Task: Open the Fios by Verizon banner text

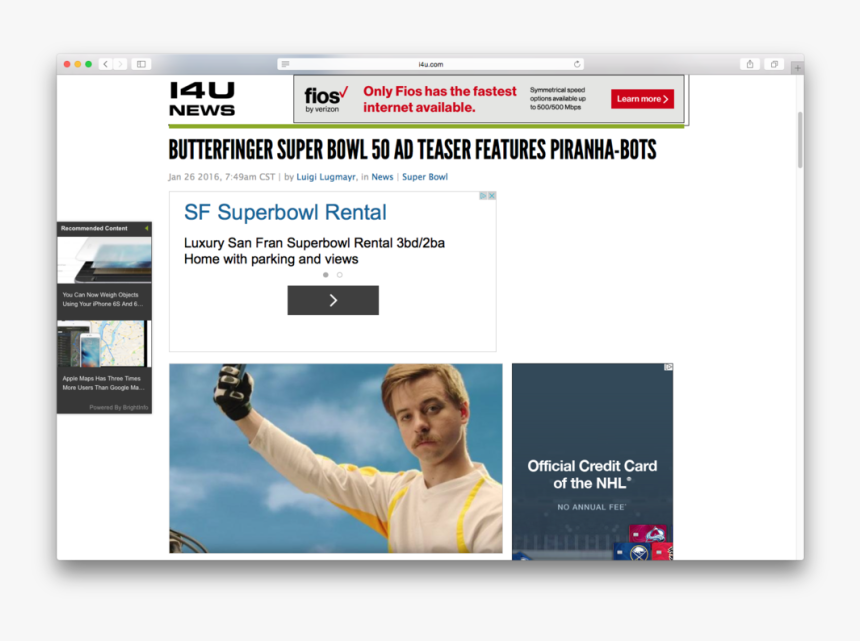Action: [326, 99]
